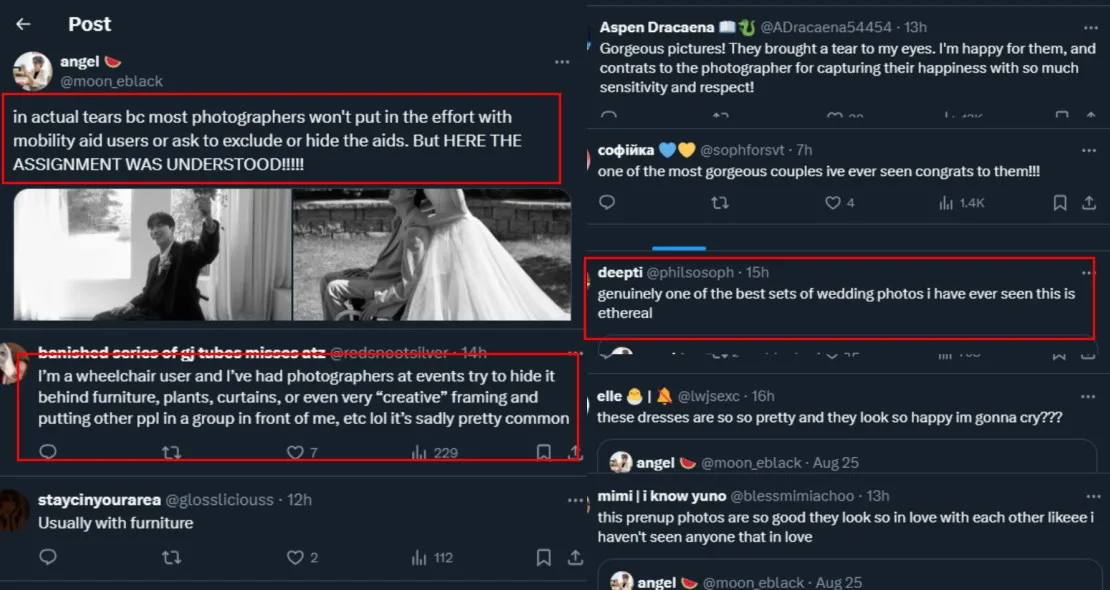Repost софійка's reply
Image resolution: width=1110 pixels, height=590 pixels.
719,203
